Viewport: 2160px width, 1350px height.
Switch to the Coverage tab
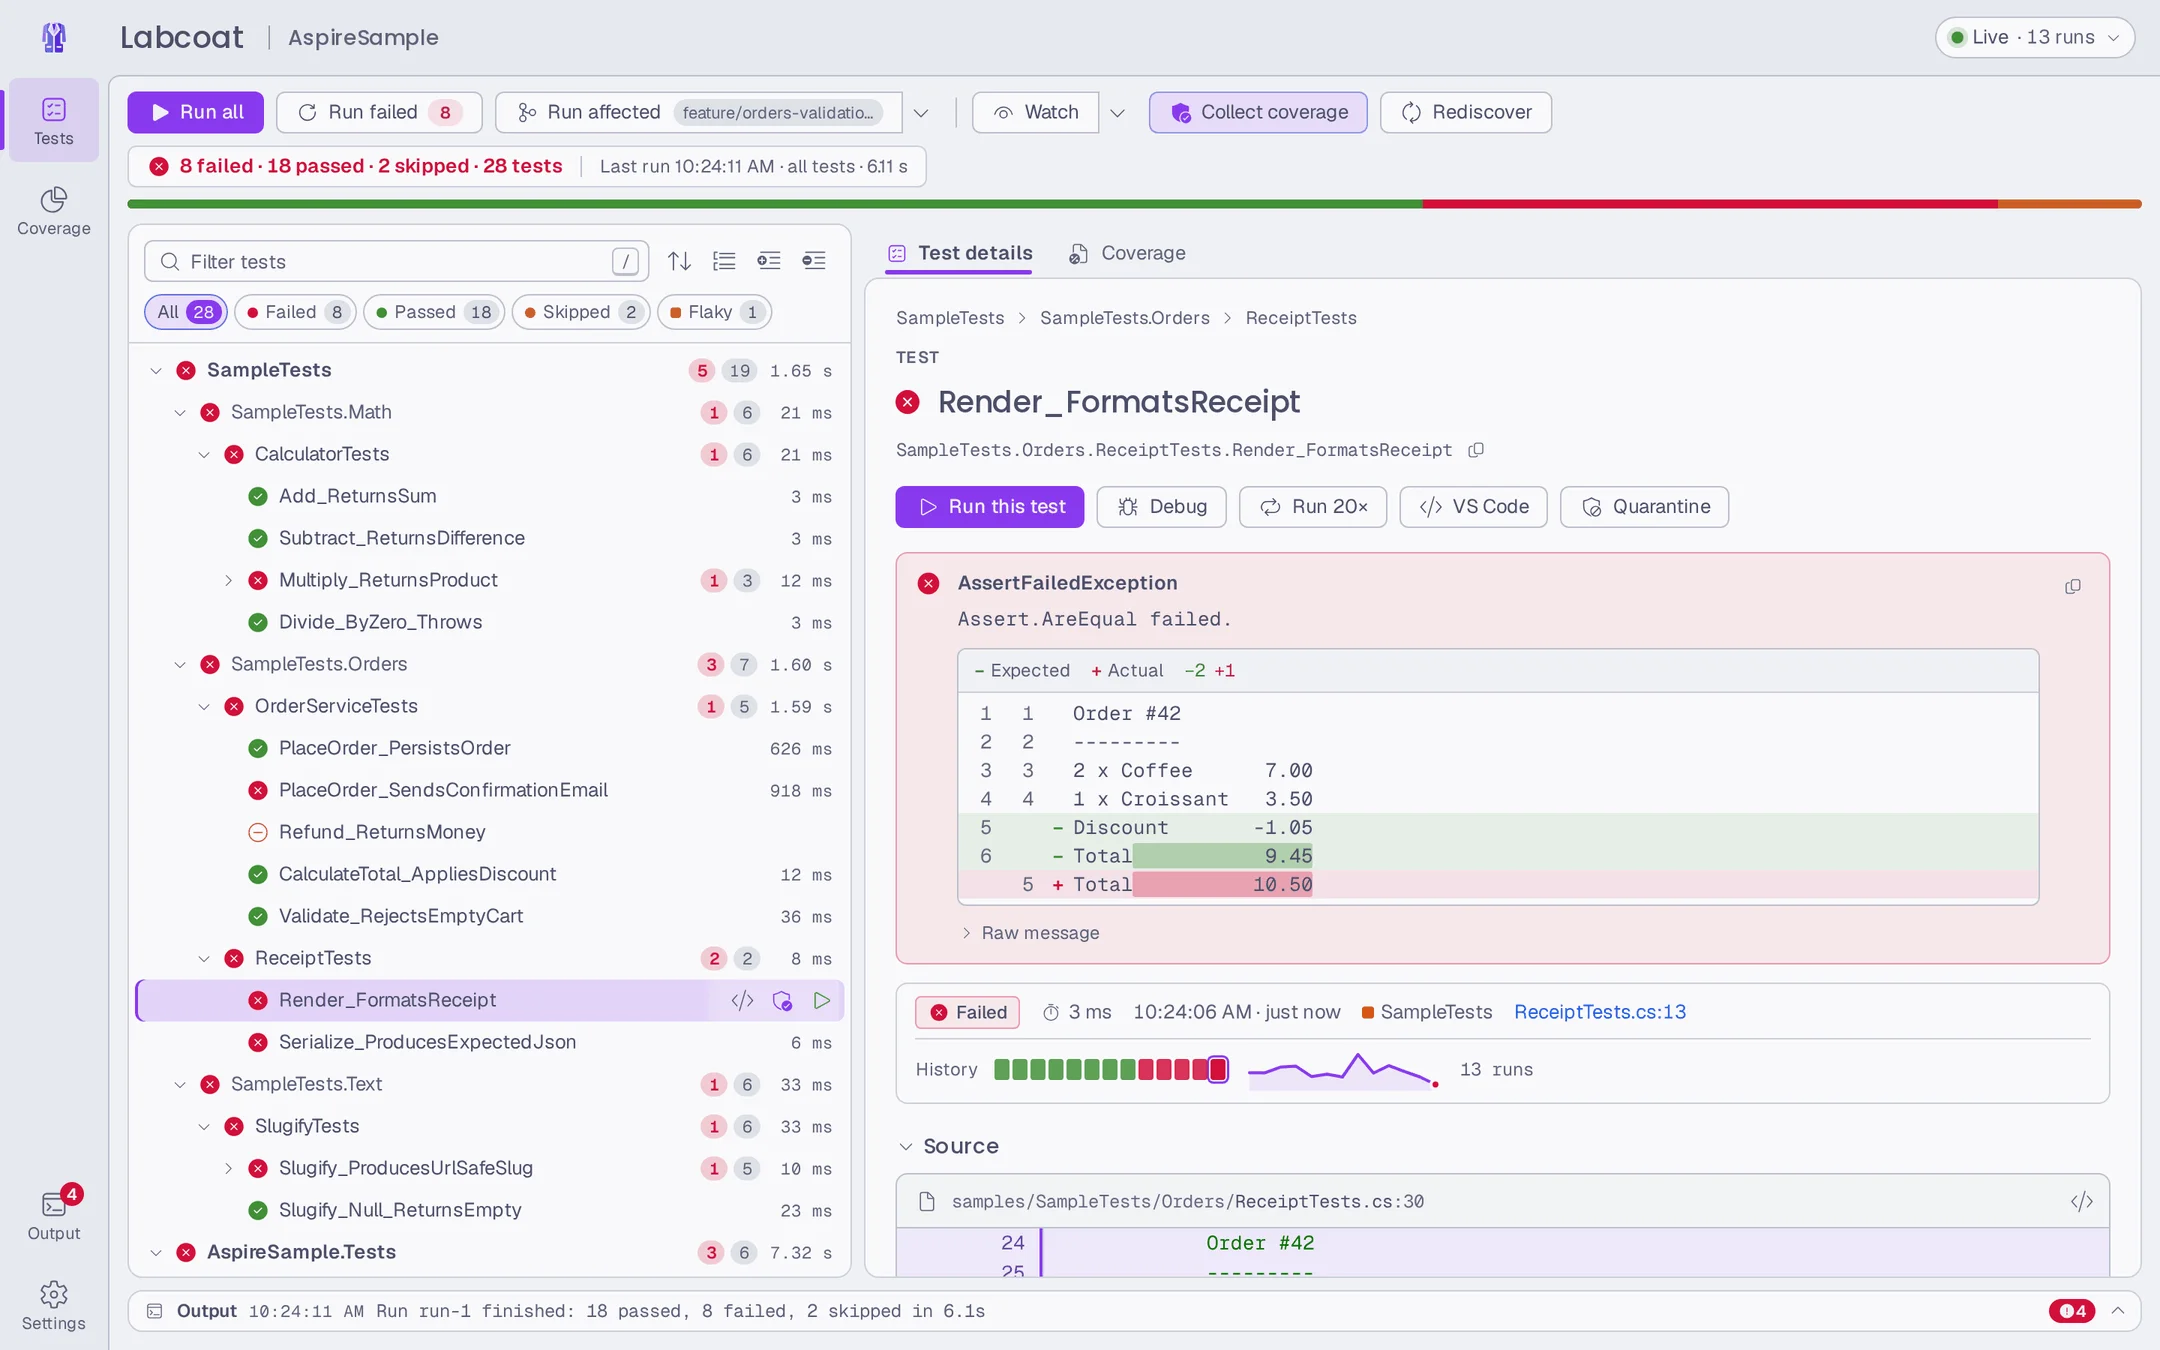click(x=1127, y=253)
